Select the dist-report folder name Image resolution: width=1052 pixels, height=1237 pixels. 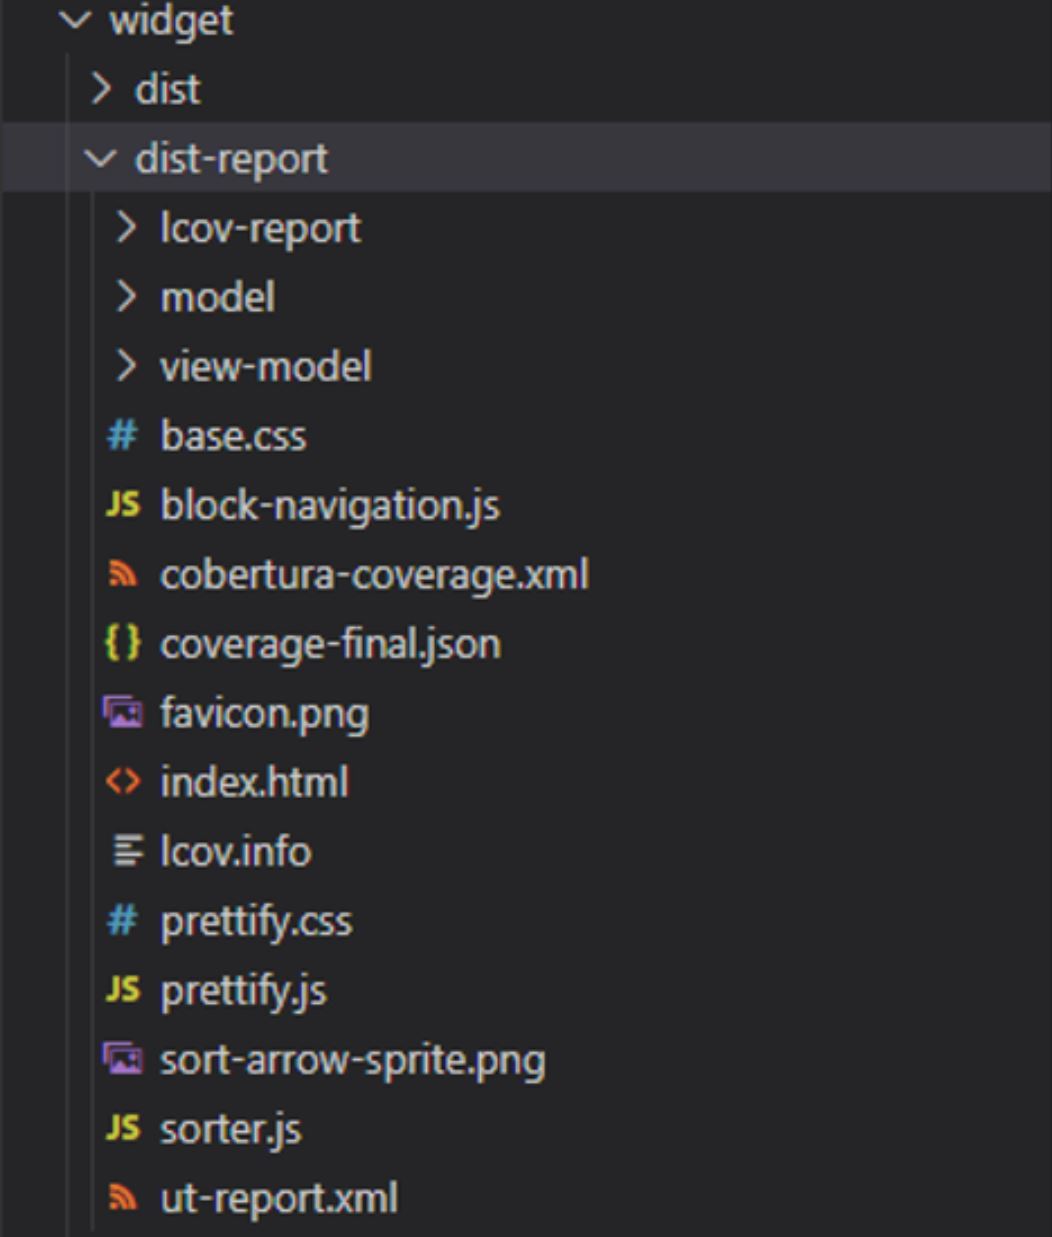[x=231, y=159]
